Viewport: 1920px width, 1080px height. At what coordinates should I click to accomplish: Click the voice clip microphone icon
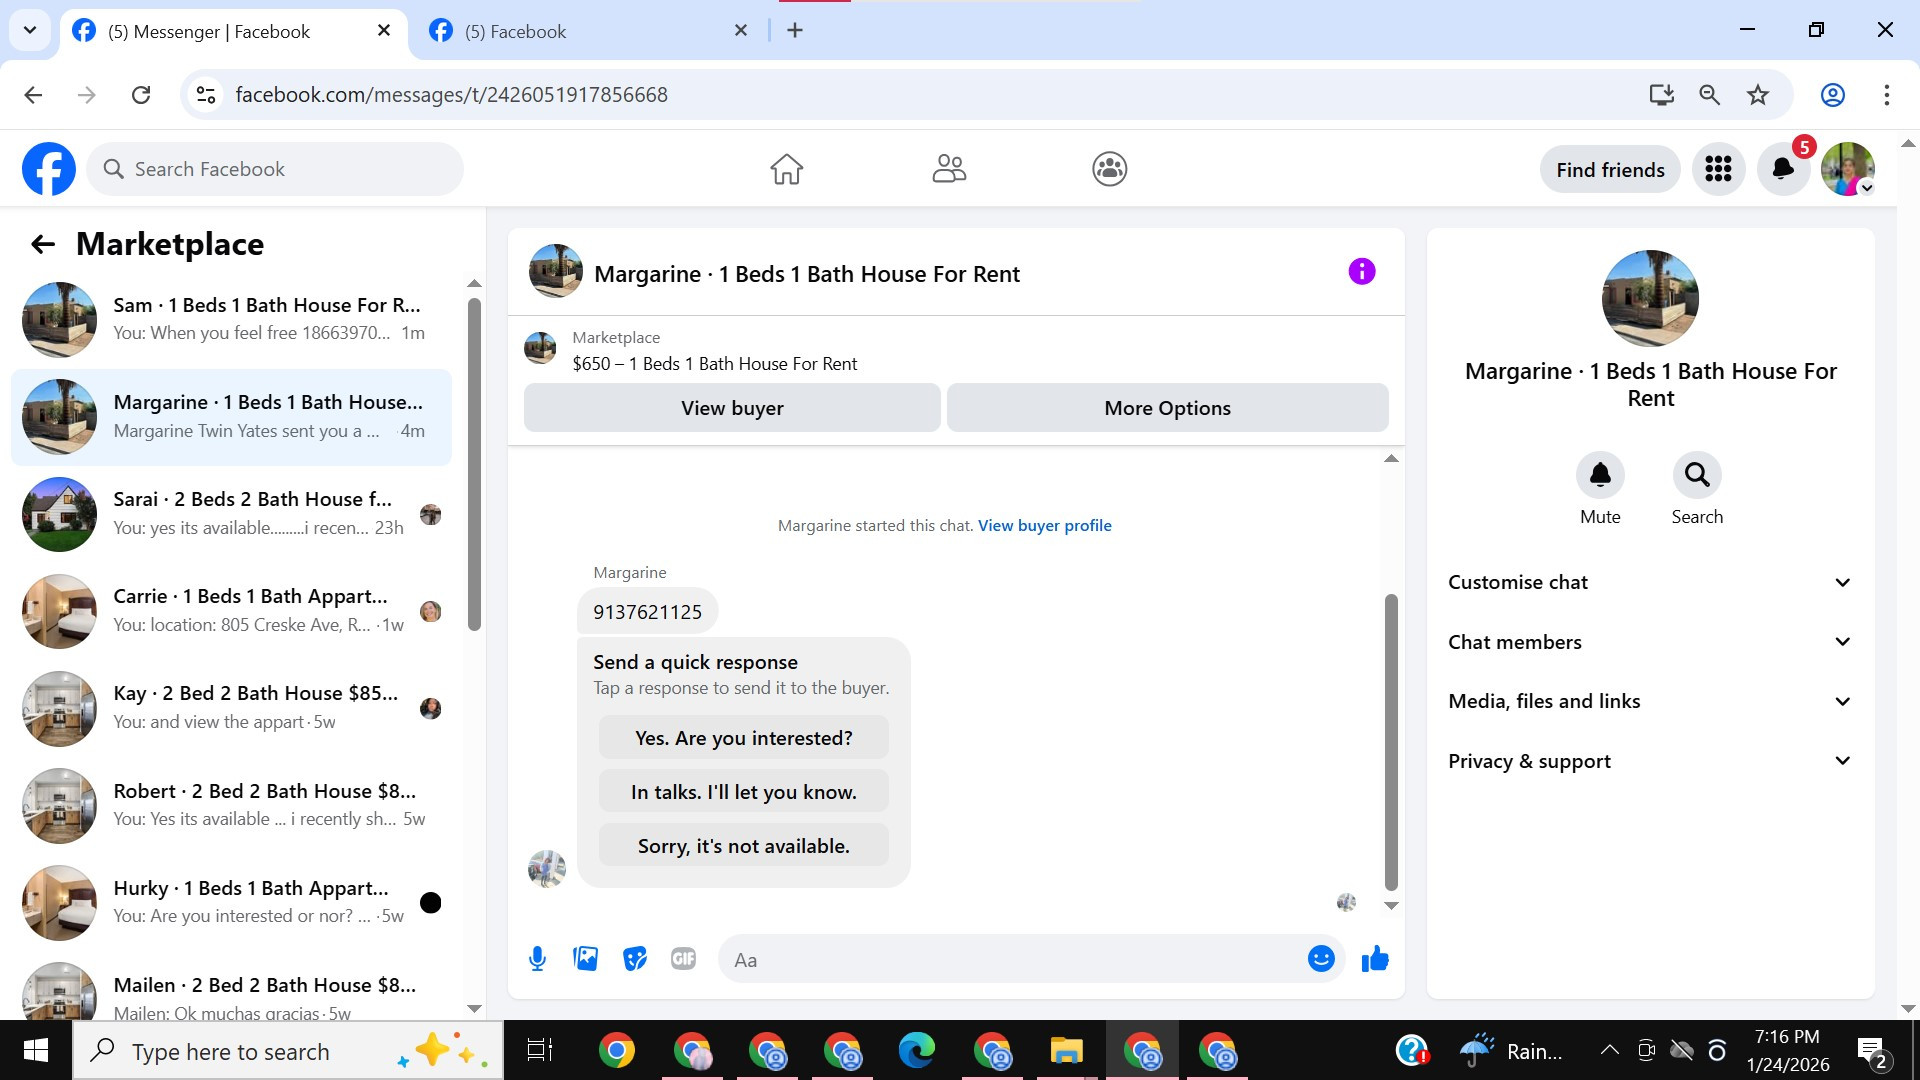tap(537, 959)
